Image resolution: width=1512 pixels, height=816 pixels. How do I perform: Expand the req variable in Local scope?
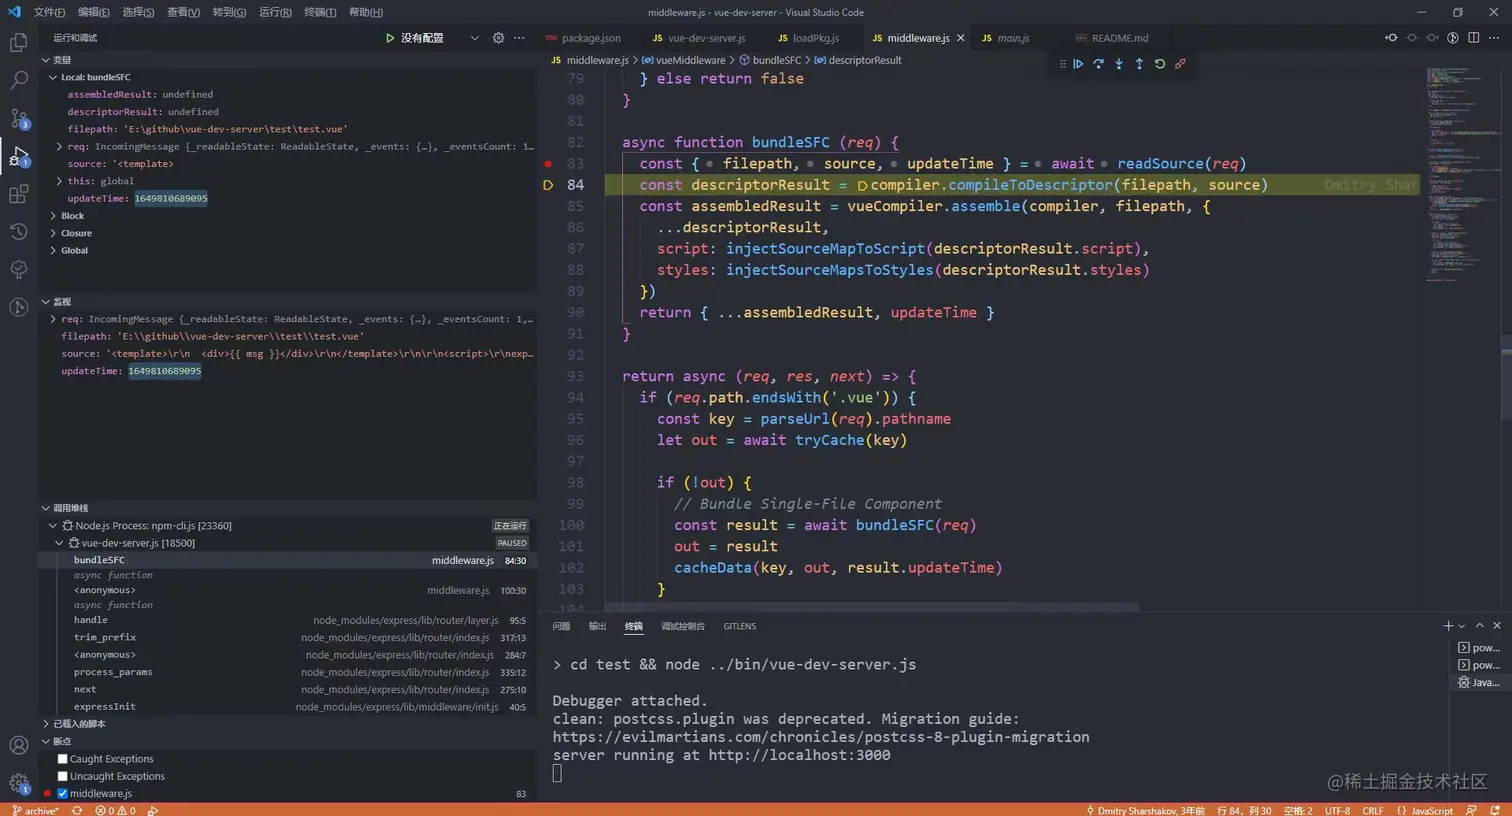coord(59,146)
